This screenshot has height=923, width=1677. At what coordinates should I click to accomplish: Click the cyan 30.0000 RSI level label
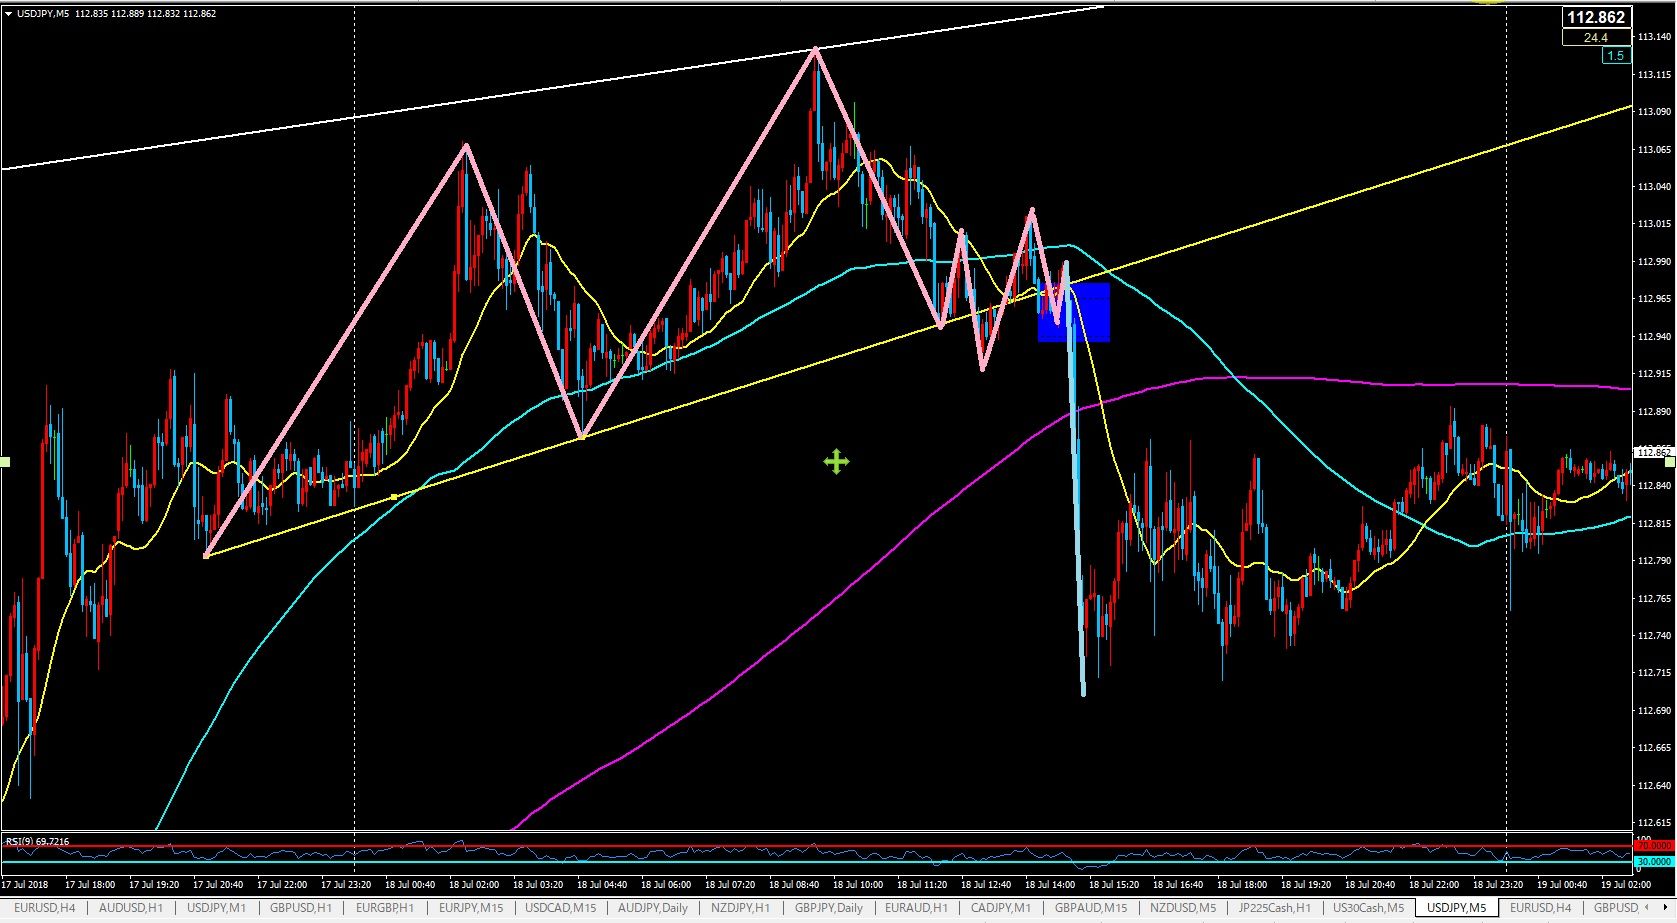(x=1653, y=861)
